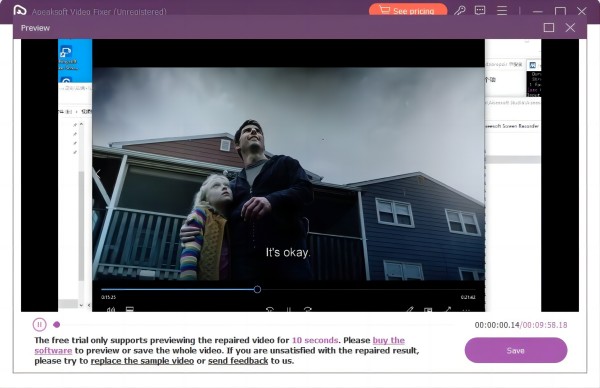Screen dimensions: 600x388
Task: Click the 'It's okay.' subtitle text
Action: [288, 252]
